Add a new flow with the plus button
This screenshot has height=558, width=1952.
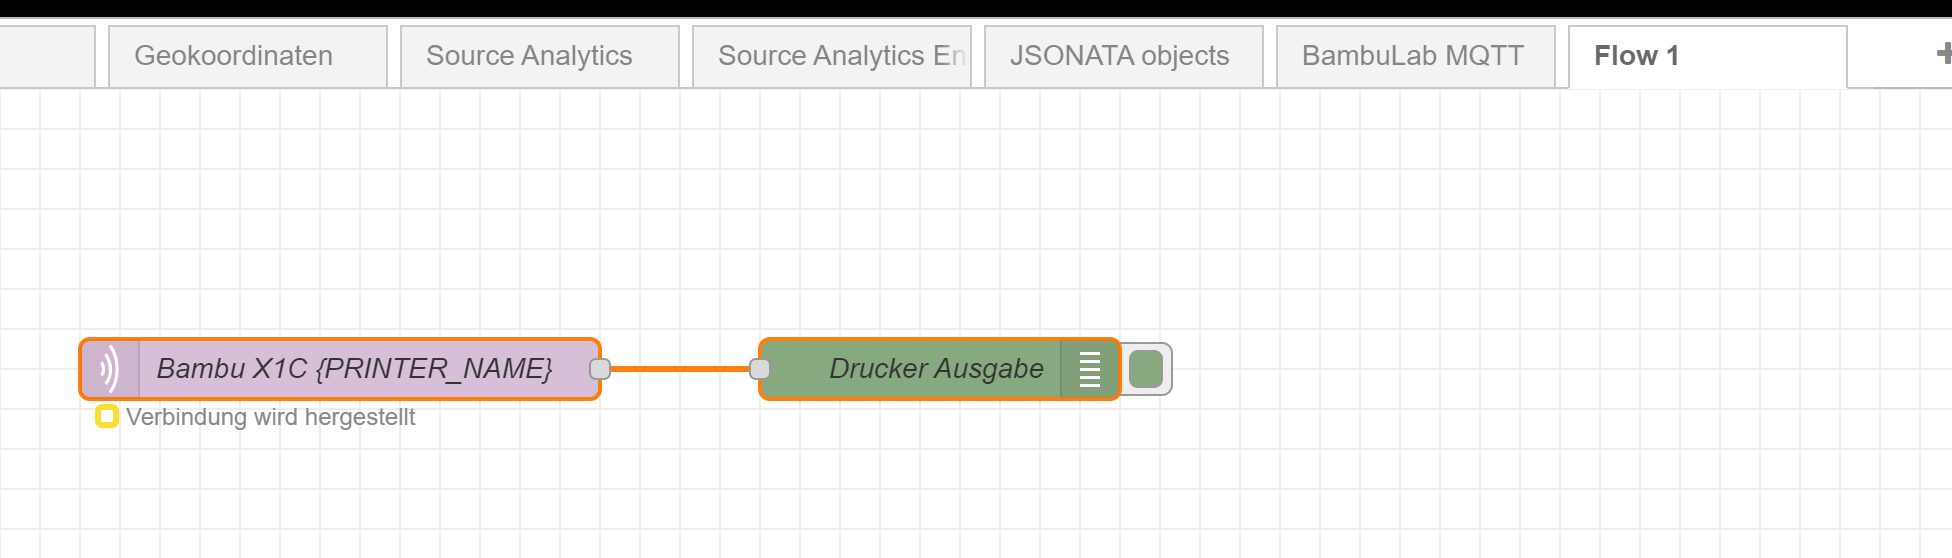(x=1944, y=53)
